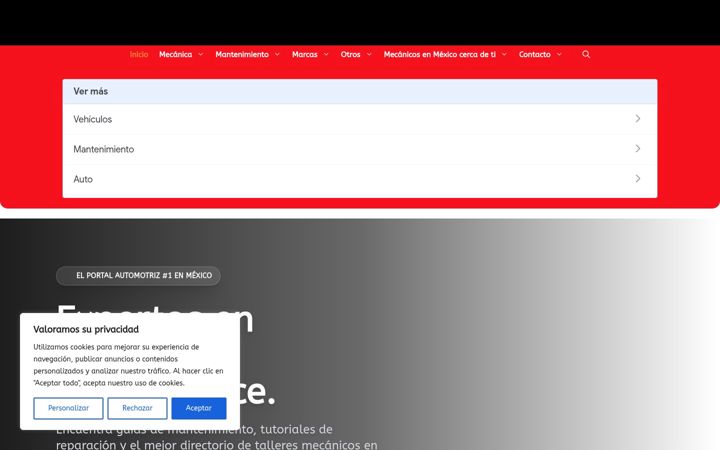Click the Ver más header
This screenshot has height=450, width=720.
(x=360, y=91)
